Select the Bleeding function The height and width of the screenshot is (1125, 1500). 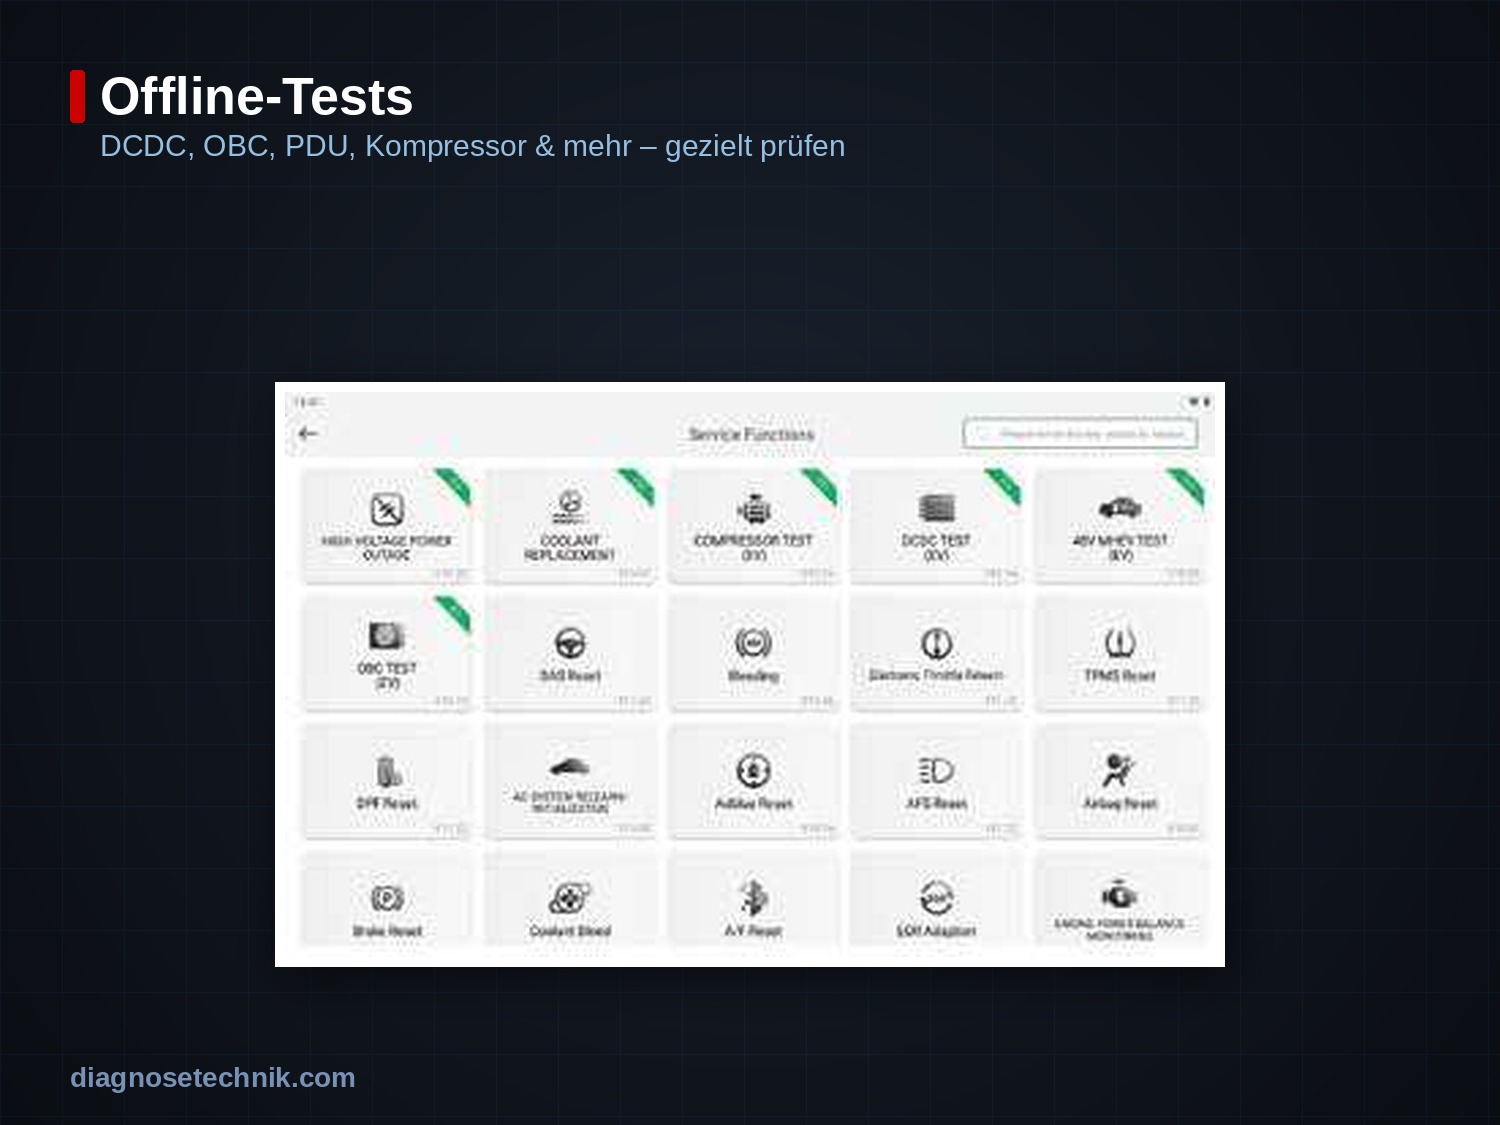coord(753,654)
